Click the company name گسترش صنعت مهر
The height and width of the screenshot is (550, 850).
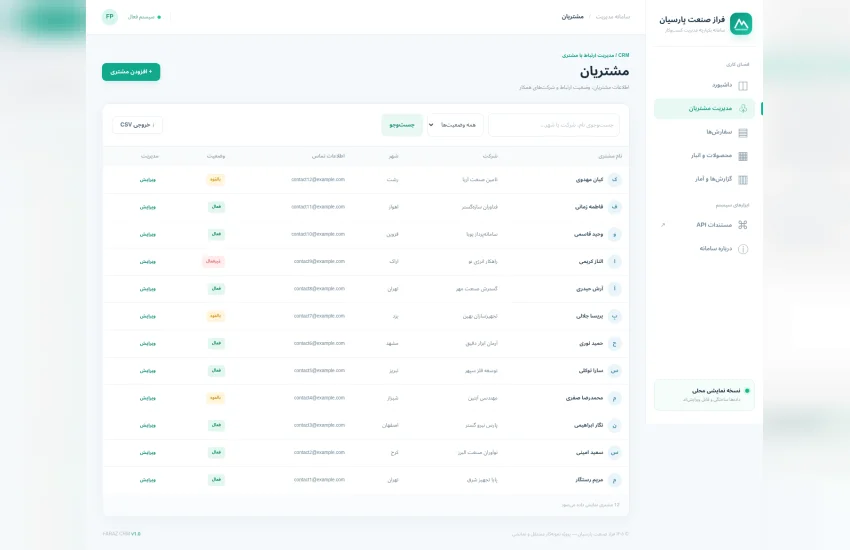tap(476, 289)
